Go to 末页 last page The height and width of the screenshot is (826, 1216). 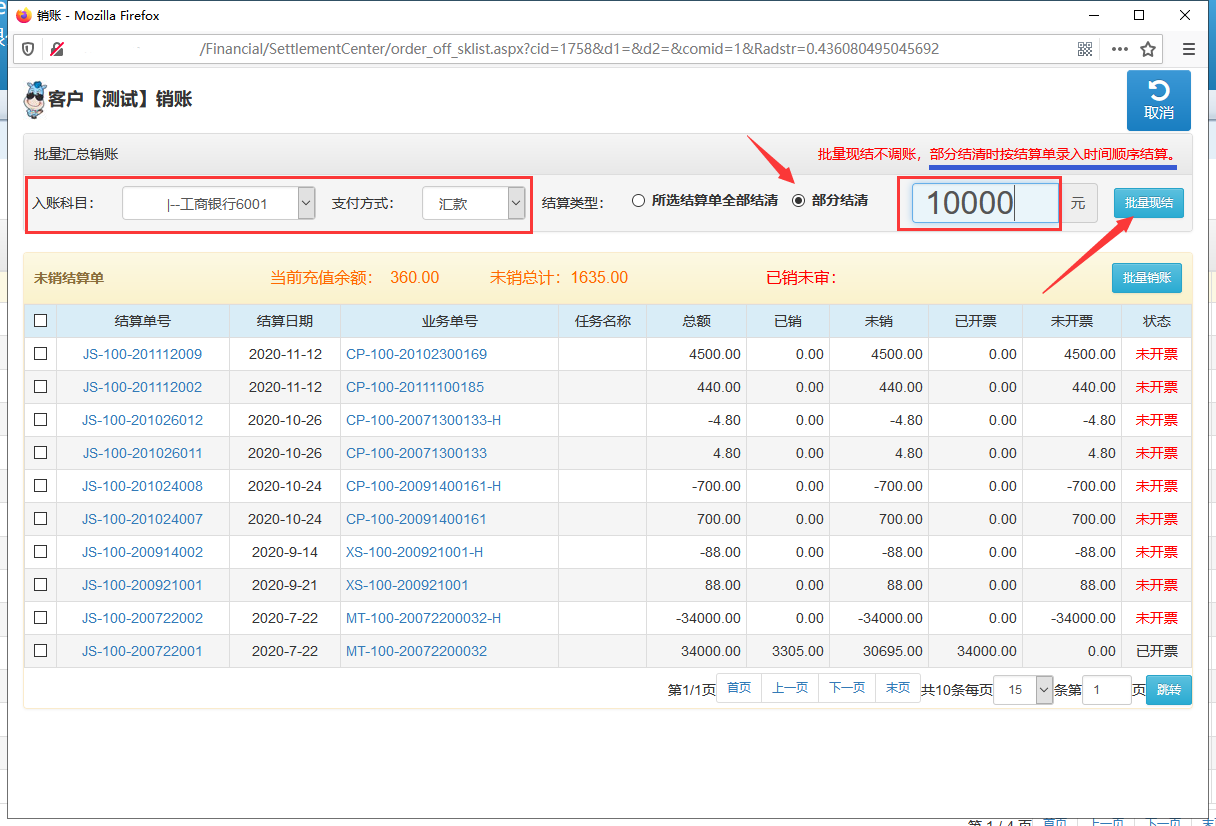point(898,688)
